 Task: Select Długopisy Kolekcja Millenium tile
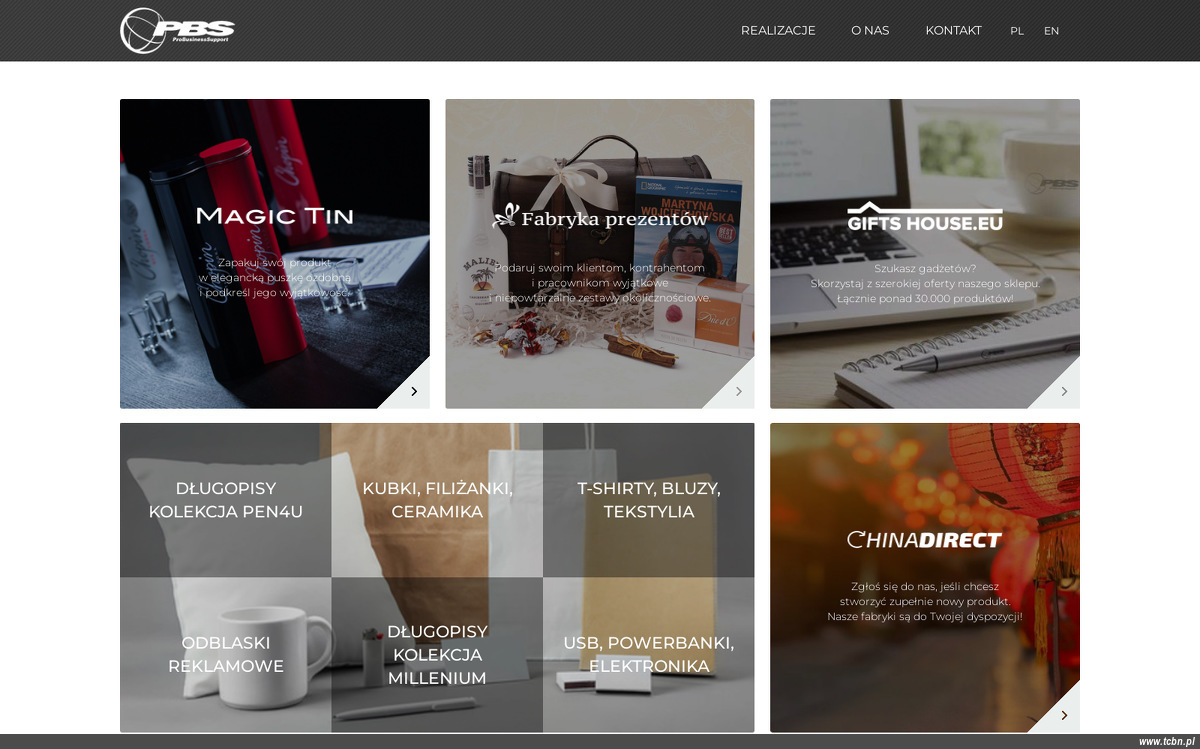(x=437, y=655)
